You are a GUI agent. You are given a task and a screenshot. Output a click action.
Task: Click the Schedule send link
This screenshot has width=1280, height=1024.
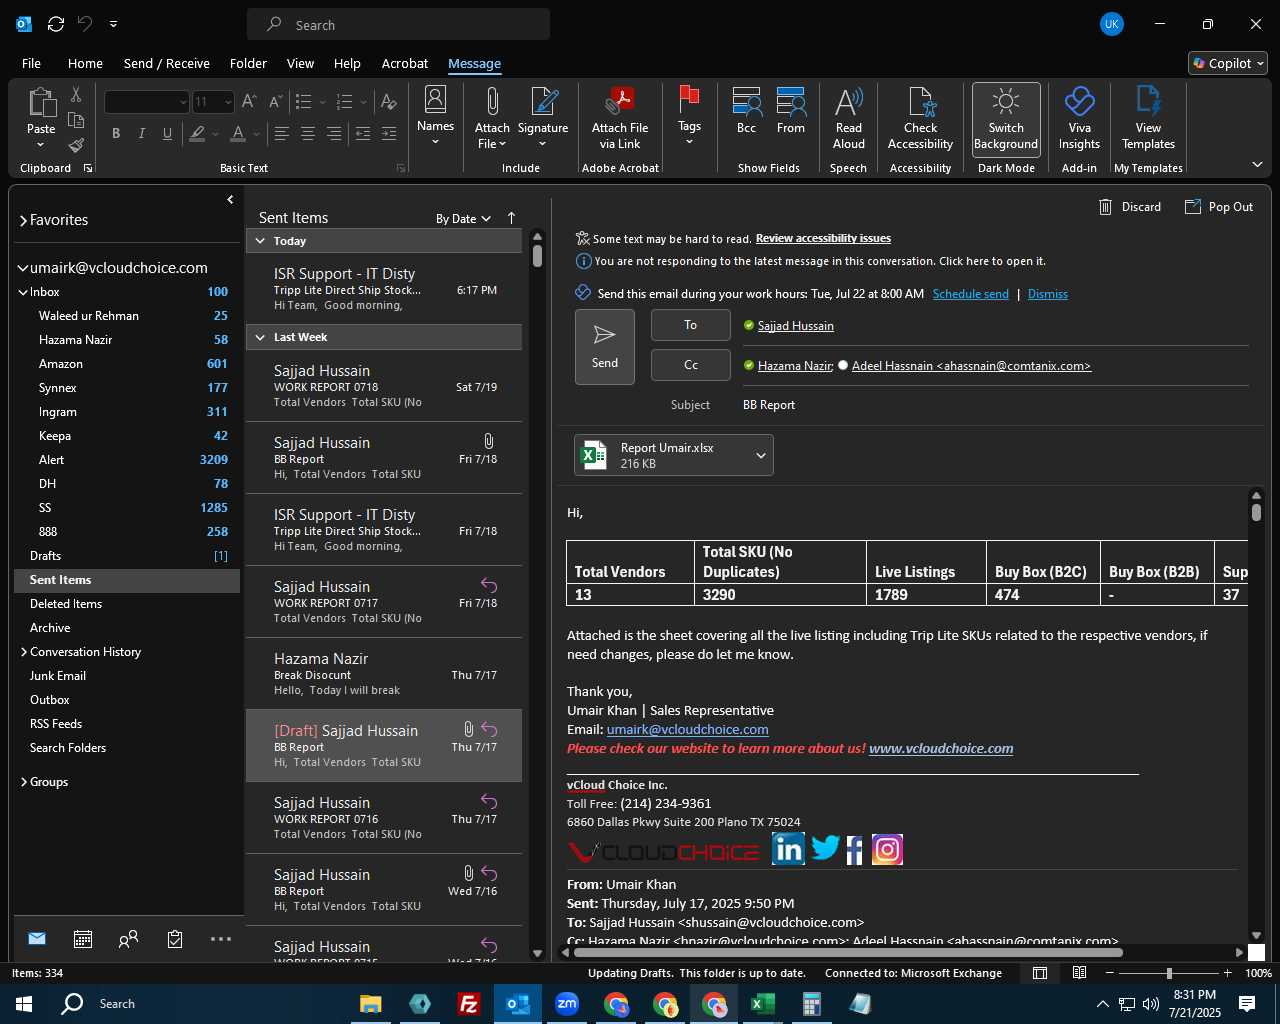[x=970, y=294]
